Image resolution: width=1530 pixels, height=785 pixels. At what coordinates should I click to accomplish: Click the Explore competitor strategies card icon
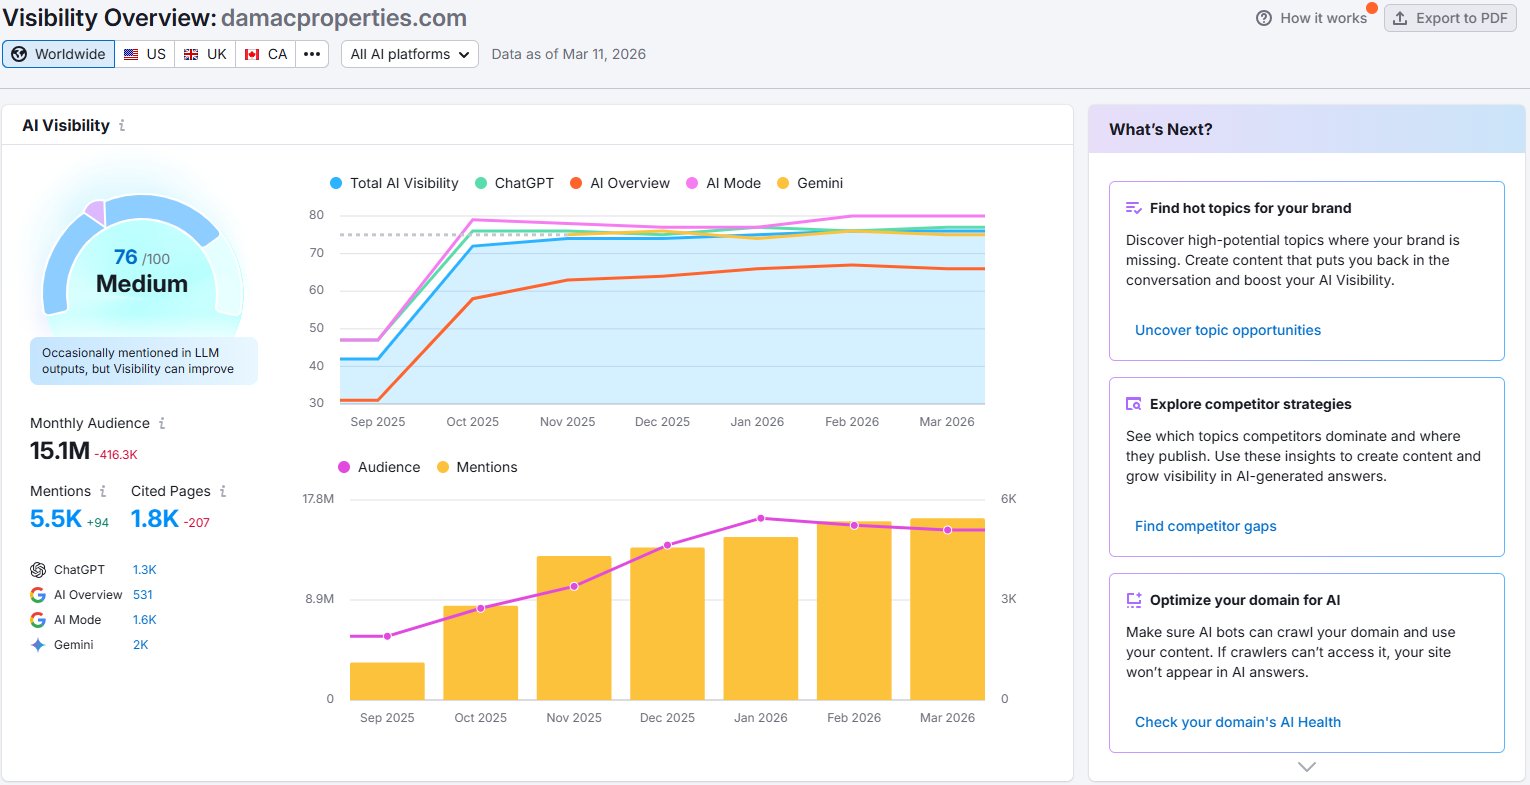[x=1134, y=404]
